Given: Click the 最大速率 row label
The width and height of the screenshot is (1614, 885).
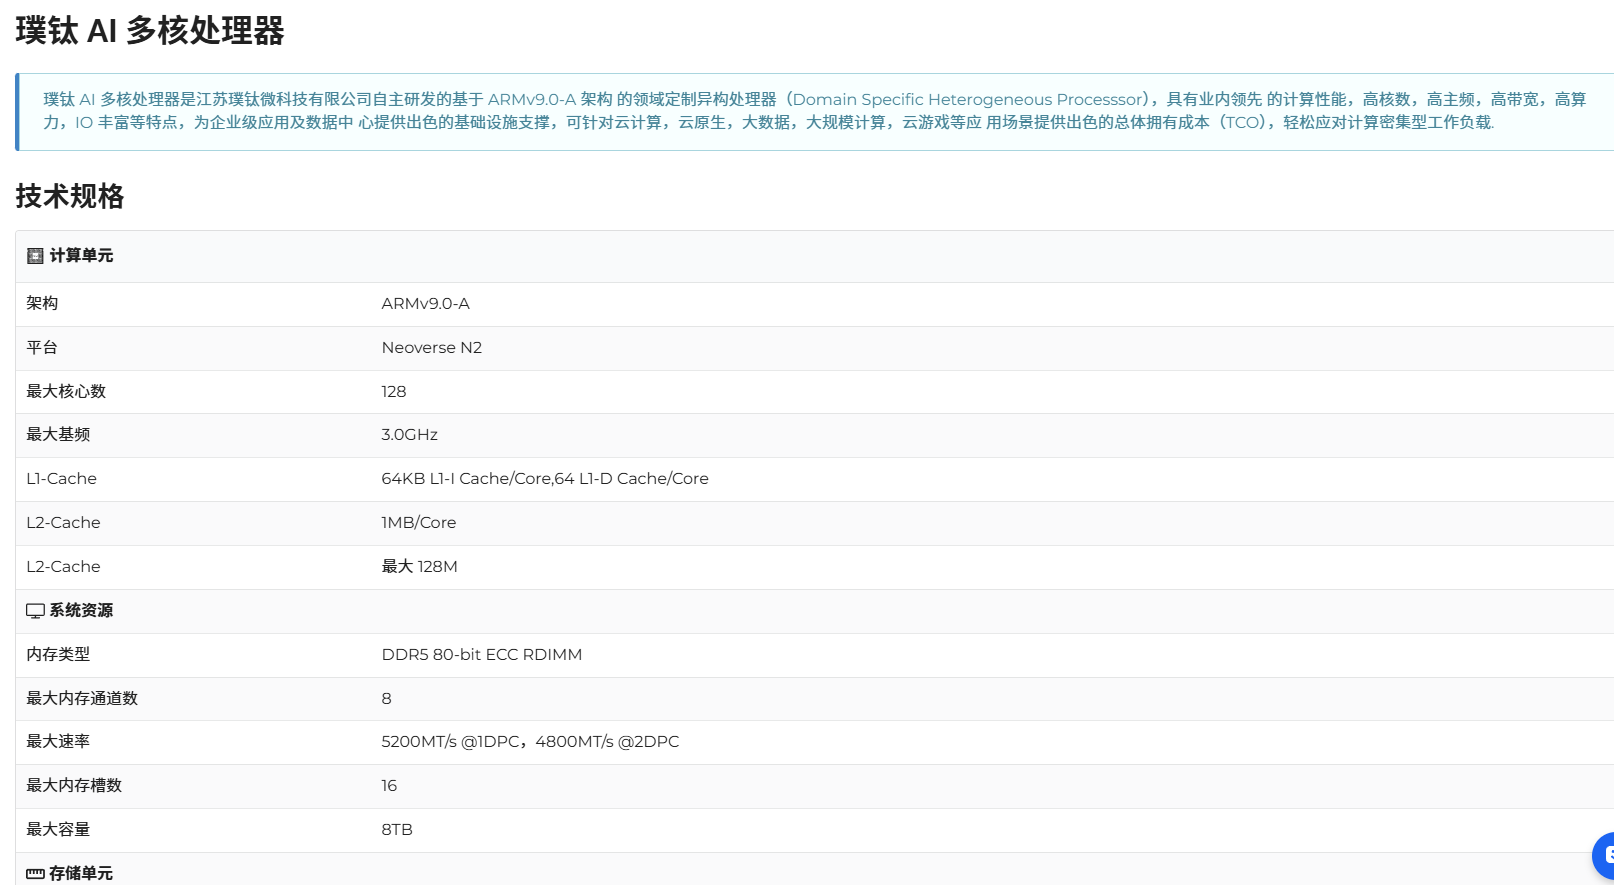Looking at the screenshot, I should point(58,742).
